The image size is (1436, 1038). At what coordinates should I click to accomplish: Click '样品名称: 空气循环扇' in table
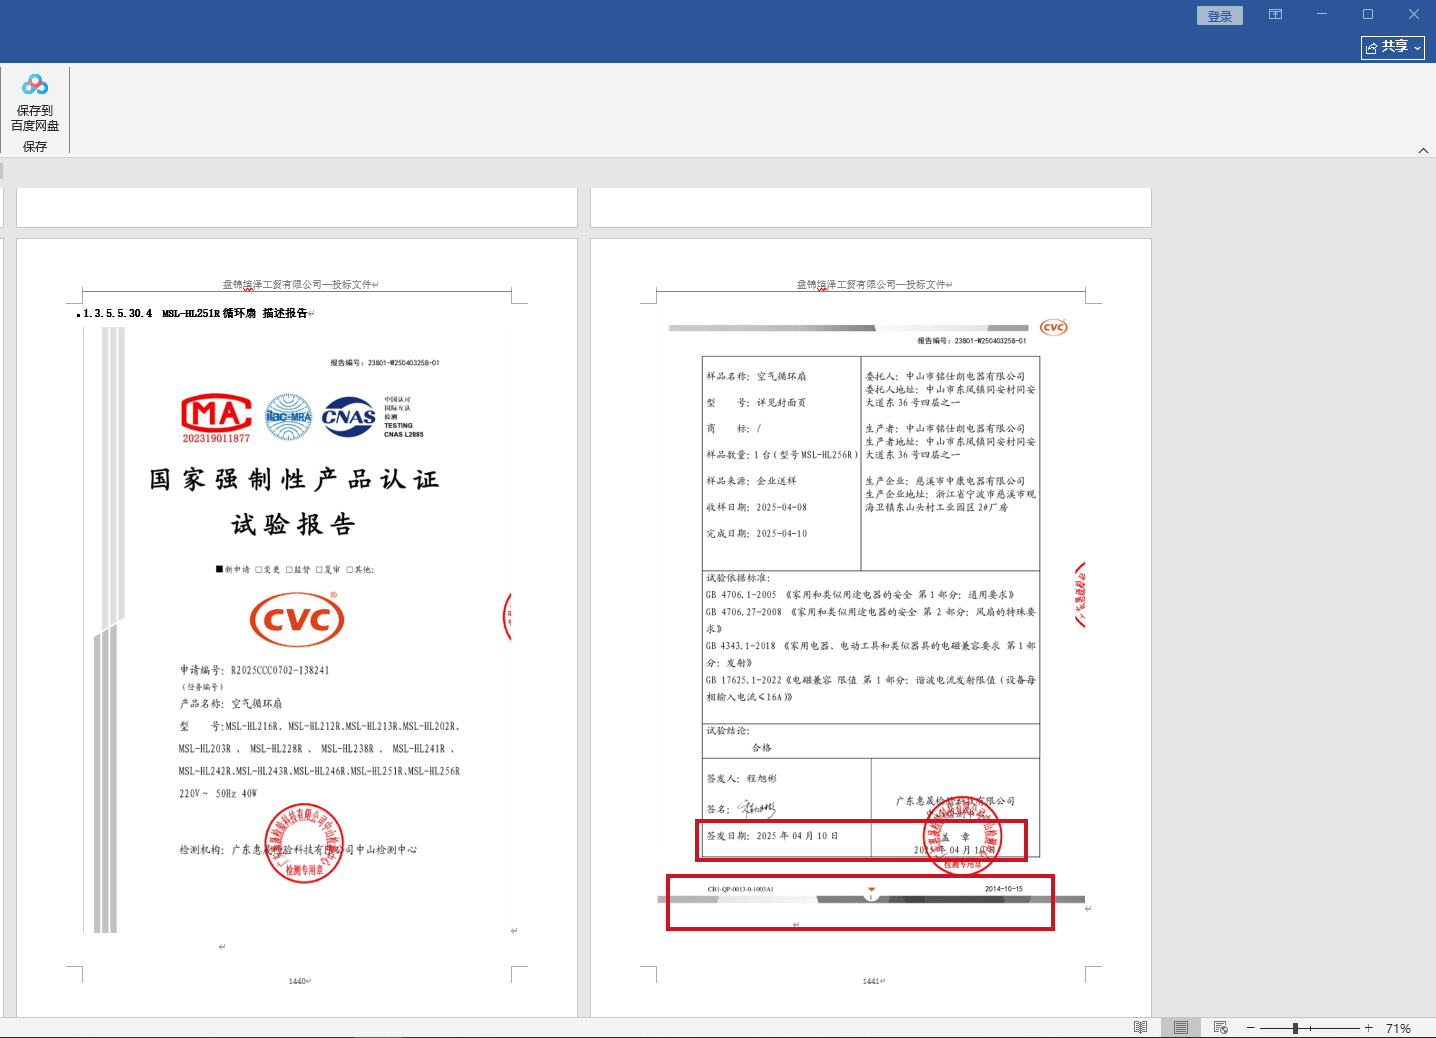coord(756,377)
